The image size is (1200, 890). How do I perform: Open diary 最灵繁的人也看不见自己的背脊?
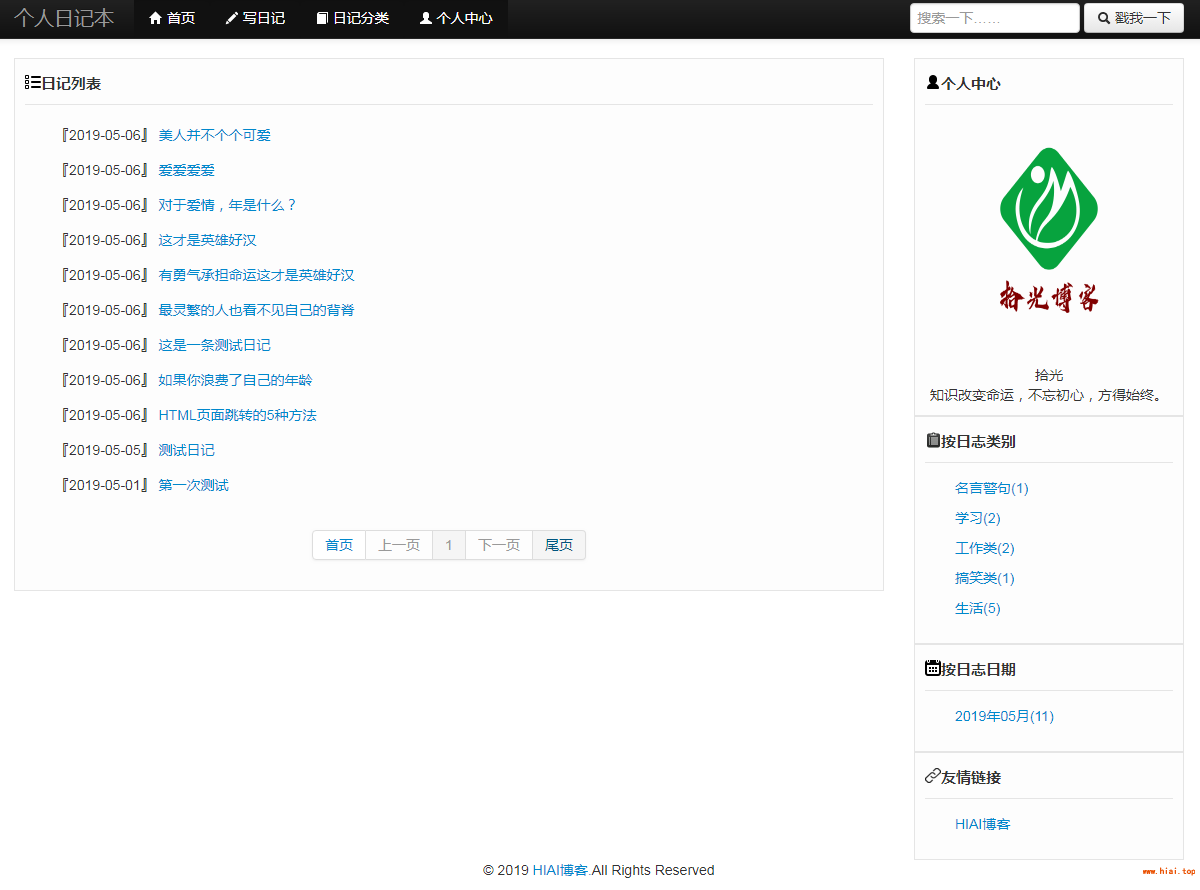[x=256, y=310]
